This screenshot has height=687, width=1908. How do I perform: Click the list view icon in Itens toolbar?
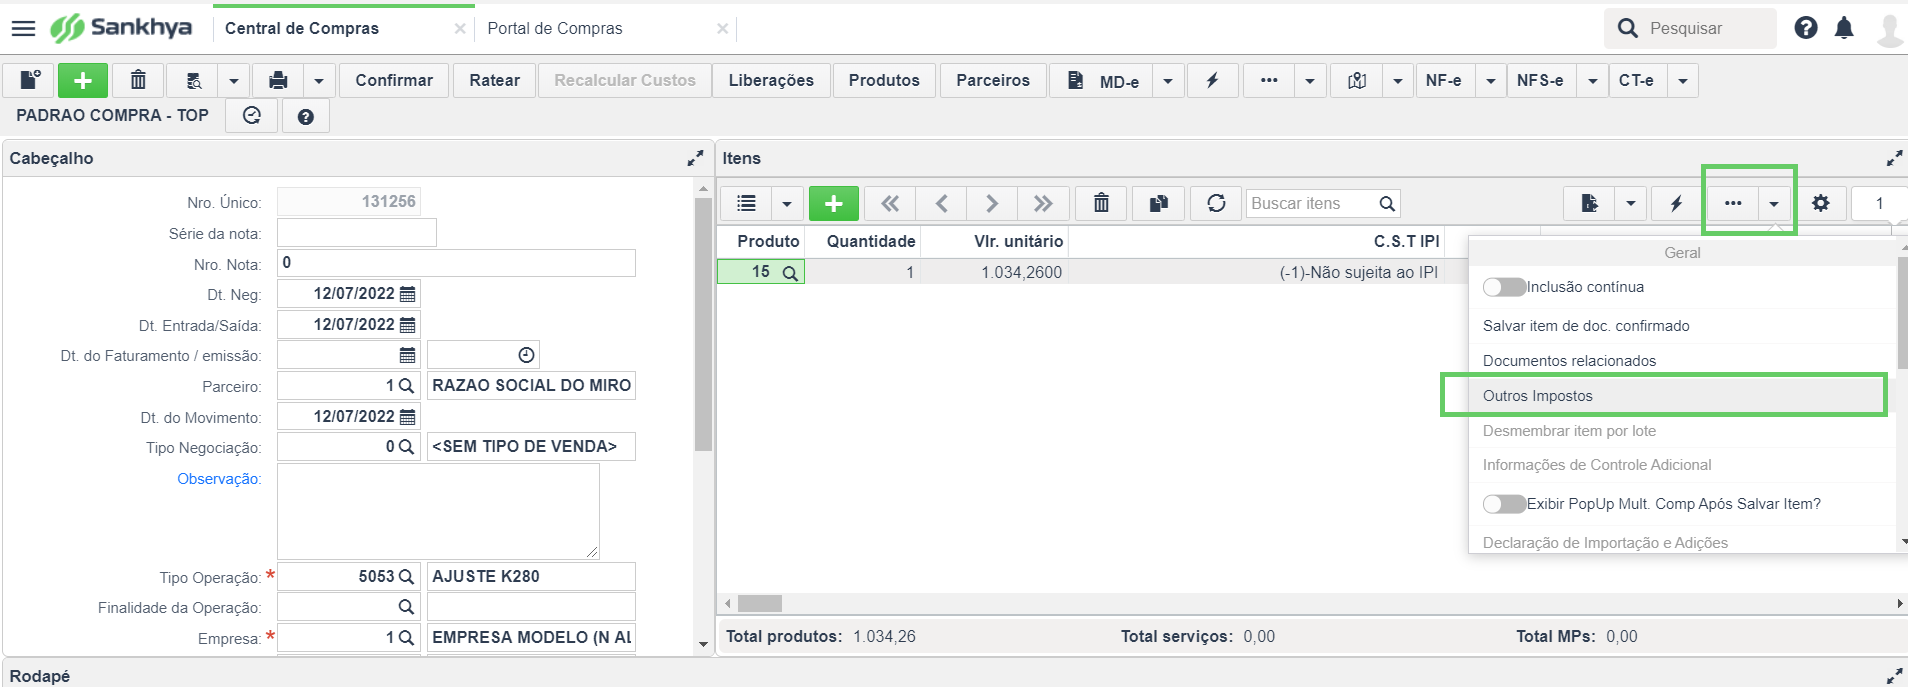(746, 203)
